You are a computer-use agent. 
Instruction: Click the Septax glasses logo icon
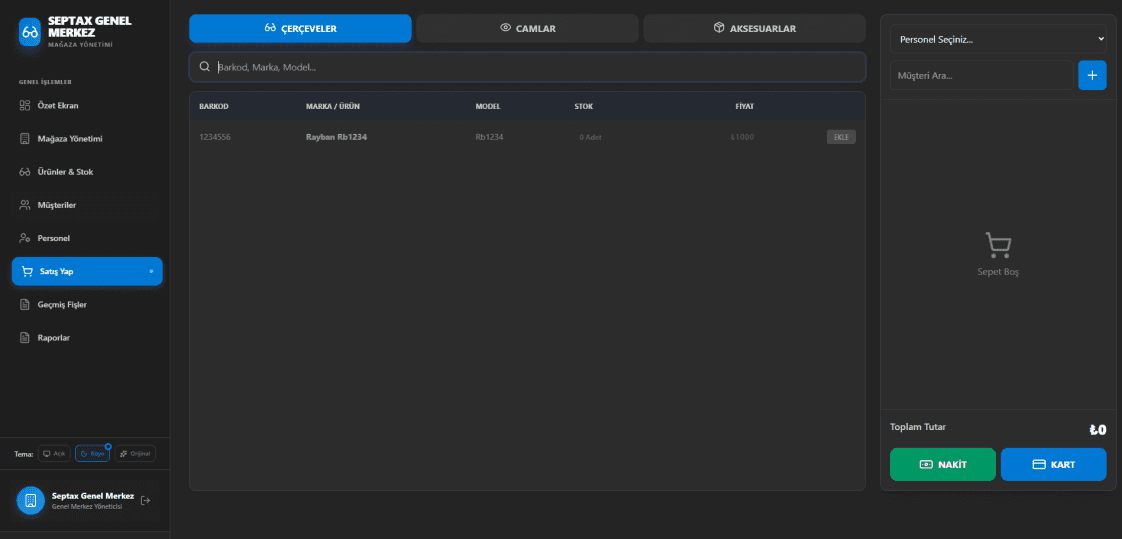coord(30,31)
